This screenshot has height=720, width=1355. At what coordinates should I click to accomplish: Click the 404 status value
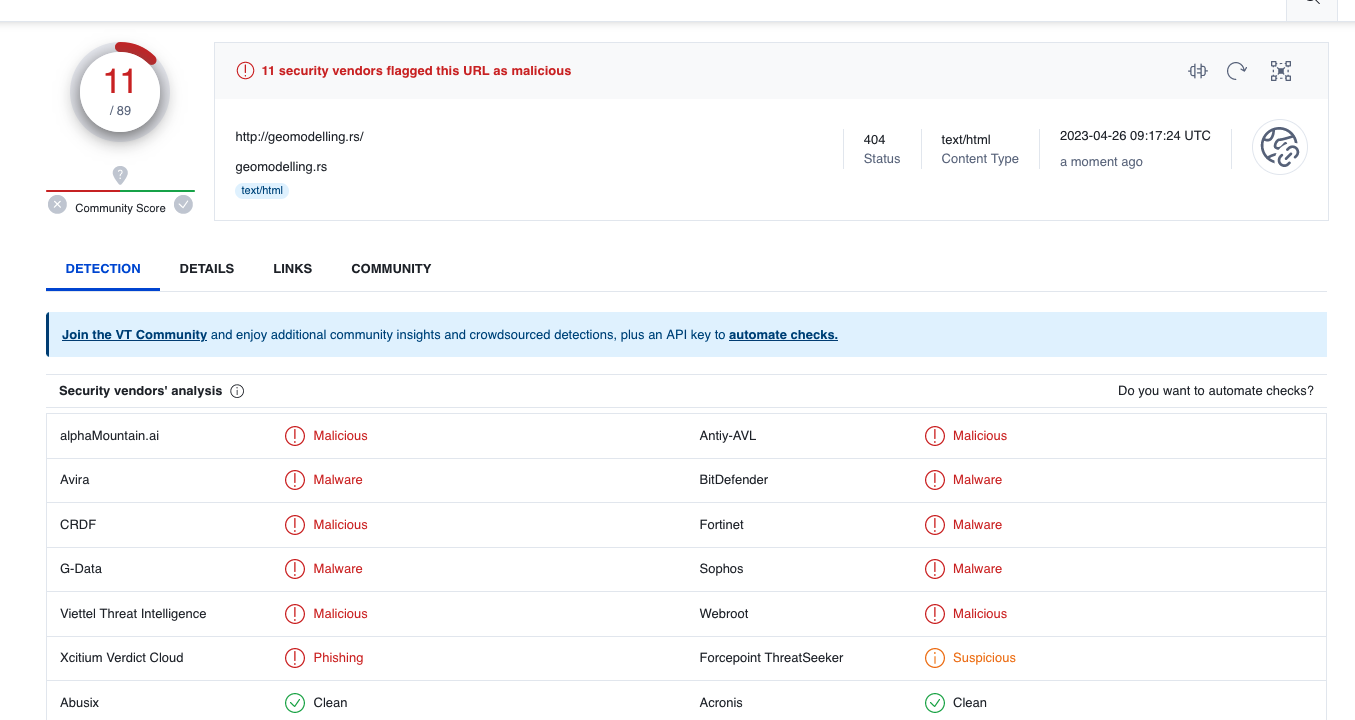coord(875,140)
